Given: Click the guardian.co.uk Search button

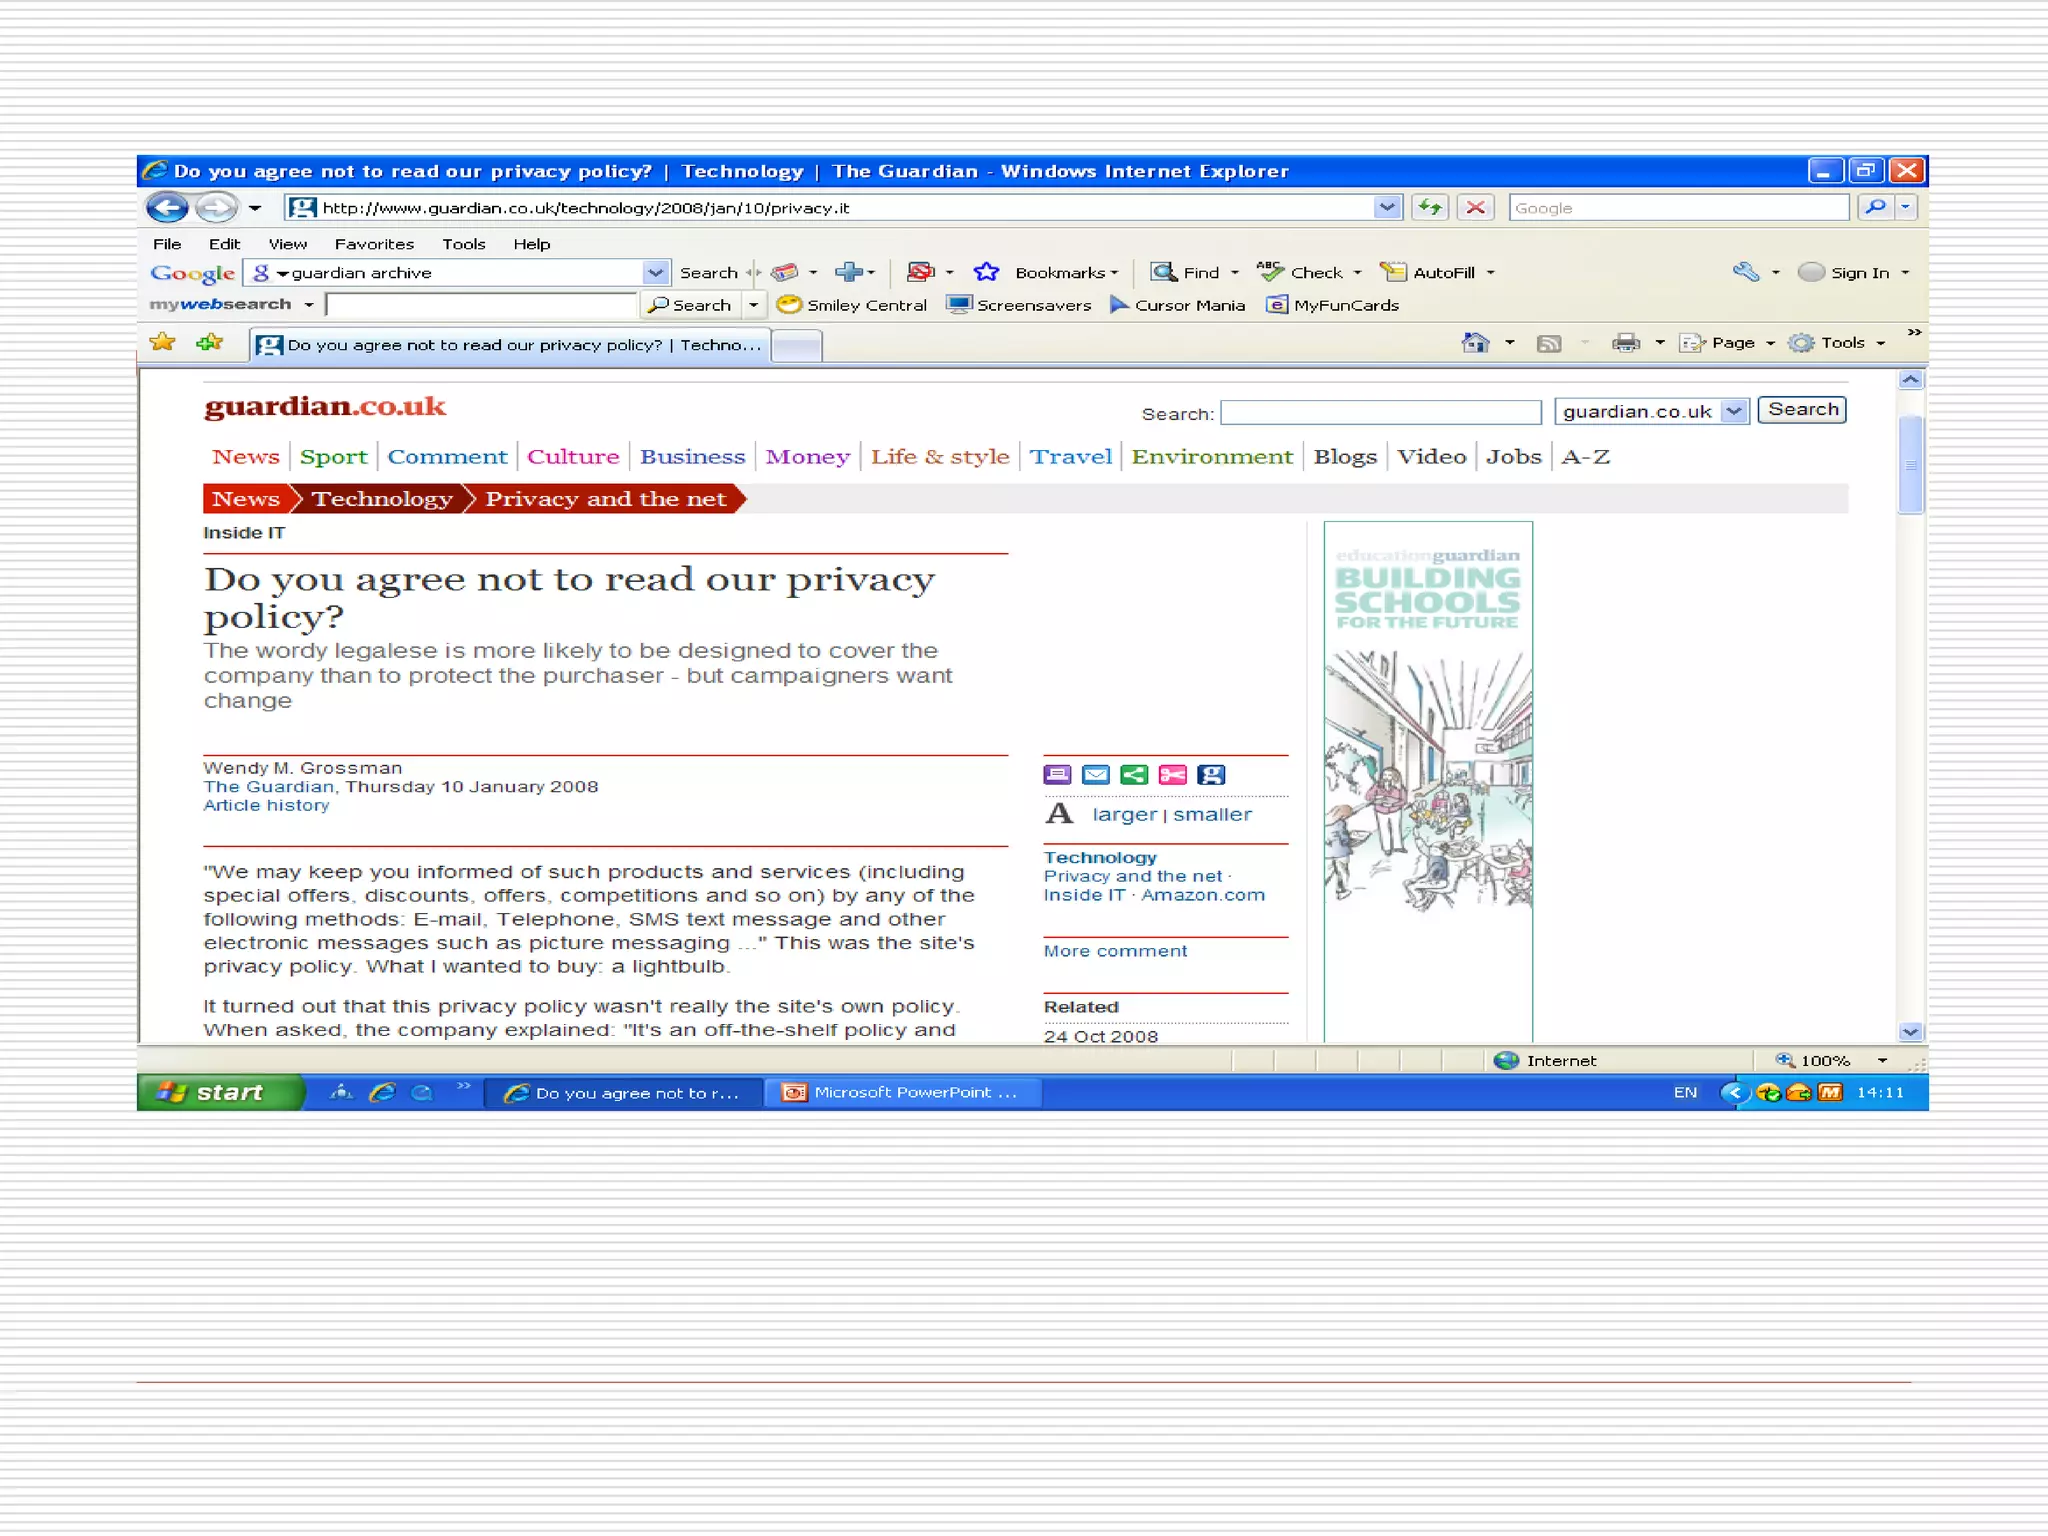Looking at the screenshot, I should [1802, 410].
